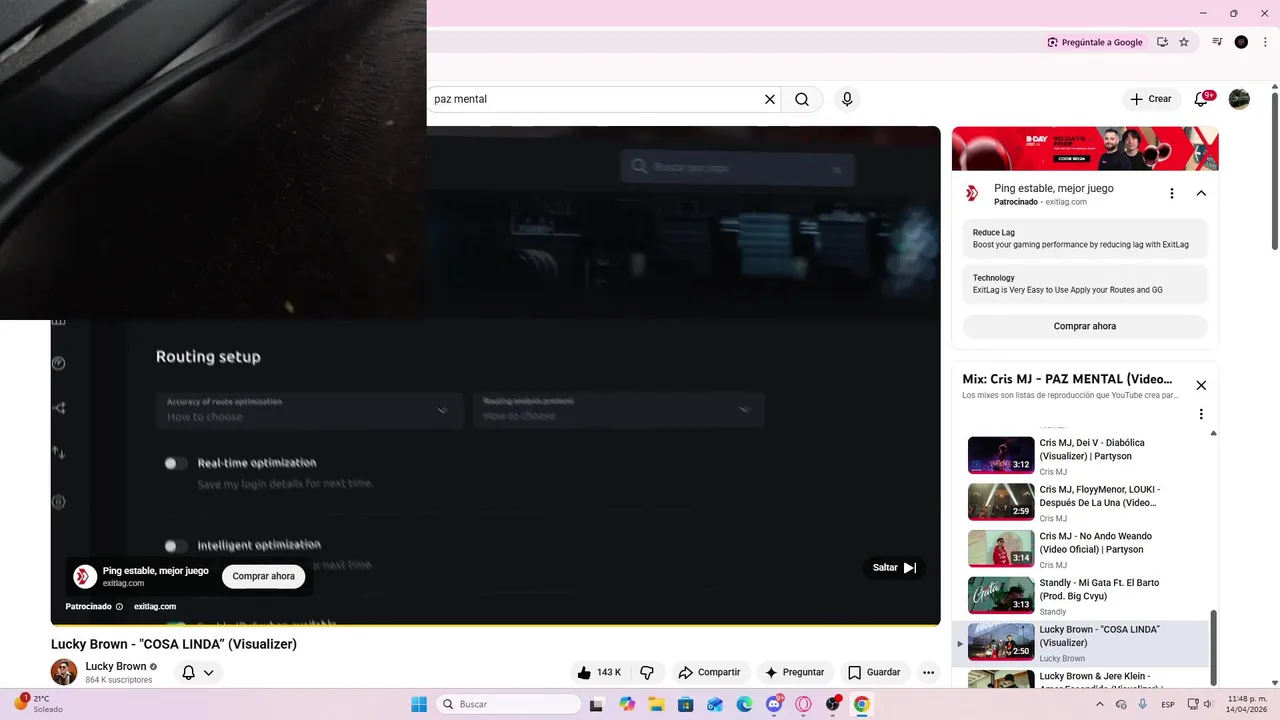Screen dimensions: 1280x720
Task: Open Microsoft Store from the taskbar
Action: click(x=685, y=704)
